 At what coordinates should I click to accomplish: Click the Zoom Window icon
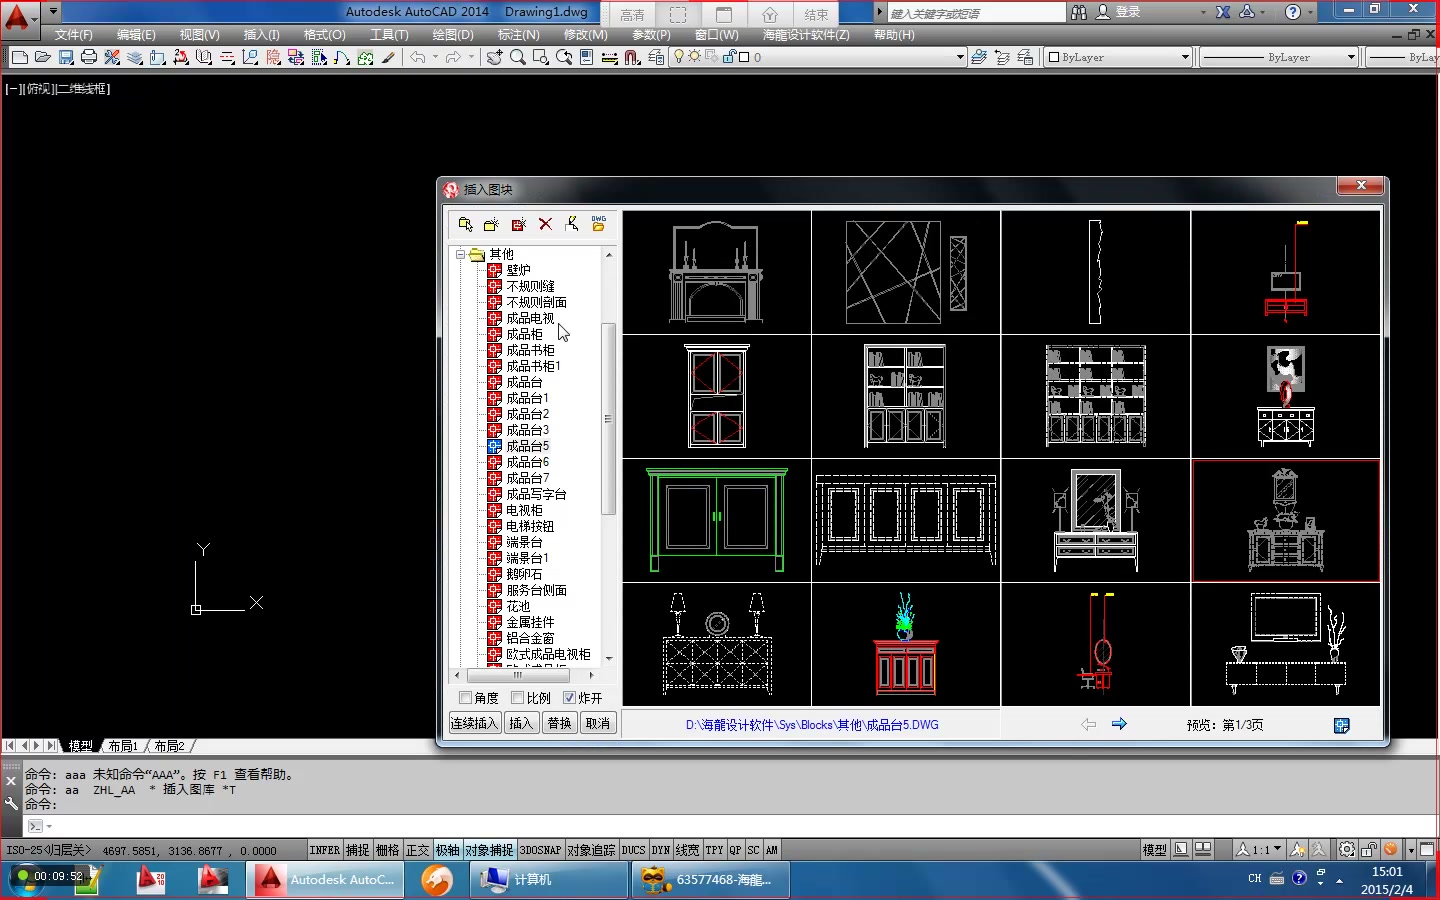point(541,57)
